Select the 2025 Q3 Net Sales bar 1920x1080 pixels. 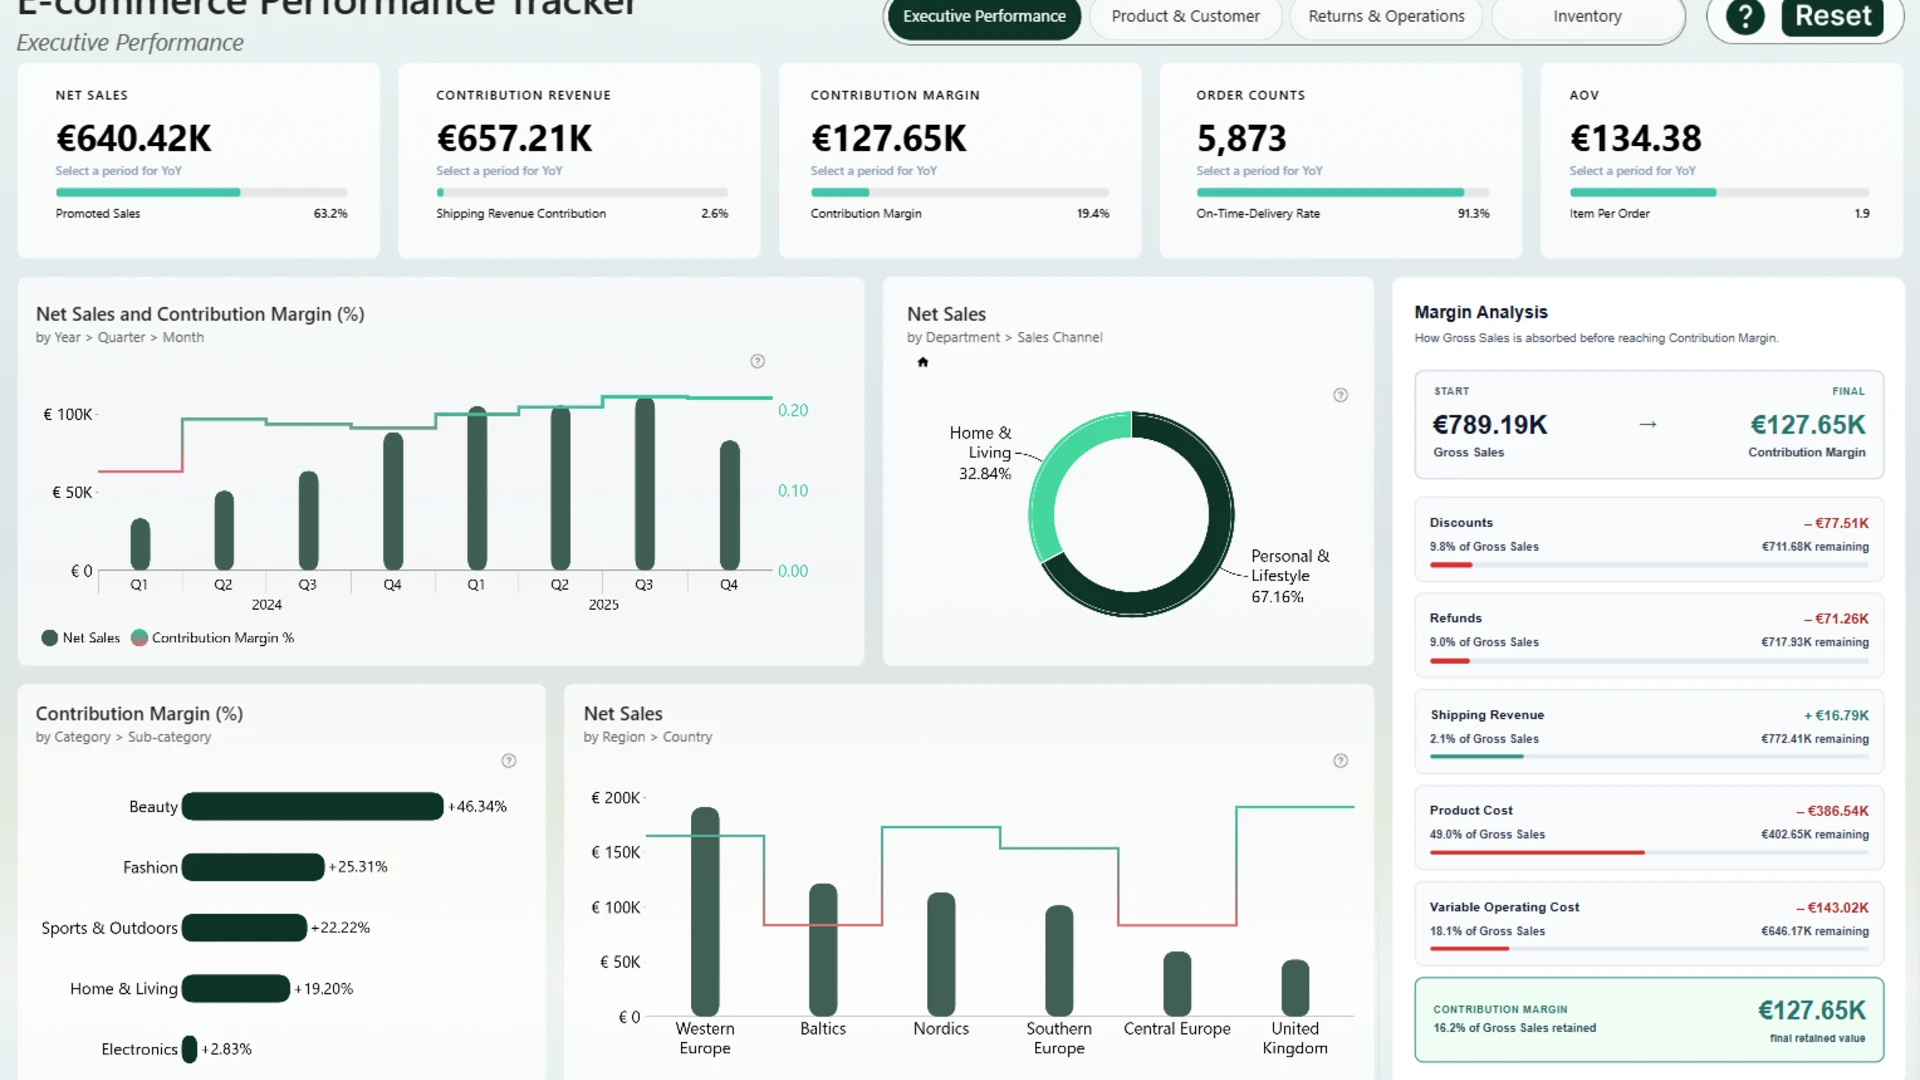click(645, 484)
